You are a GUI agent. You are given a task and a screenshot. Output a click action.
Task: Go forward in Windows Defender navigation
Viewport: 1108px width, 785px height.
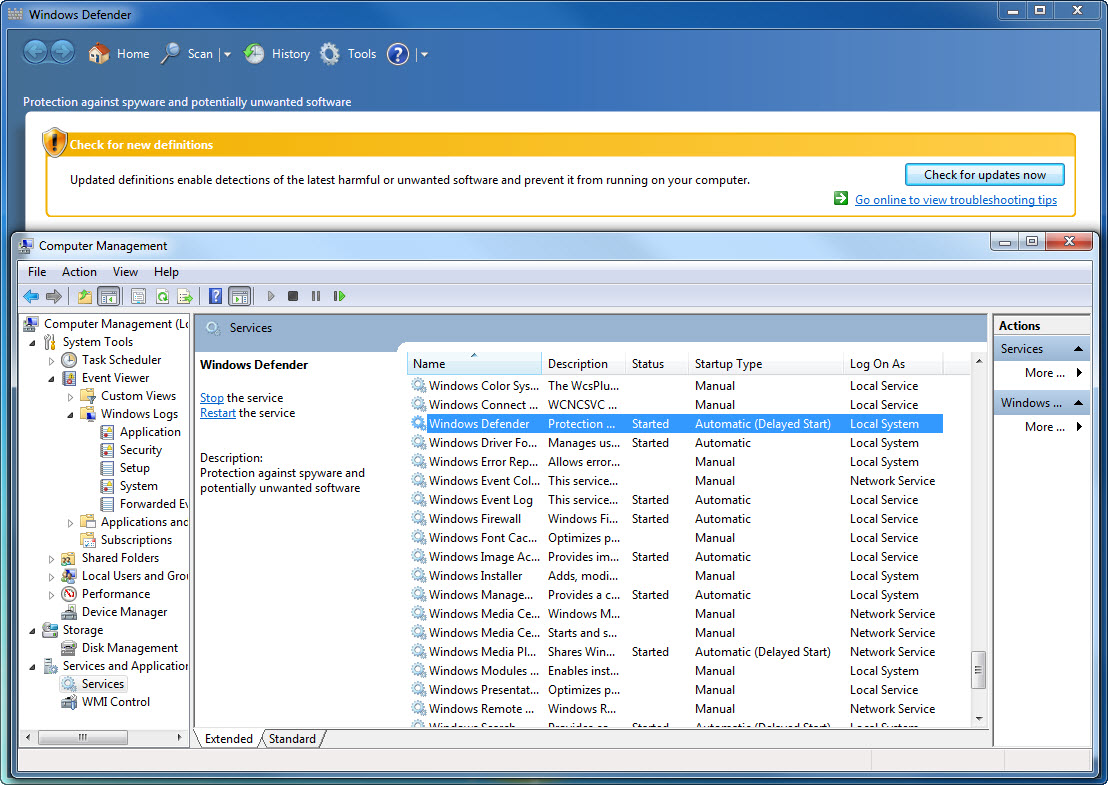pyautogui.click(x=62, y=53)
